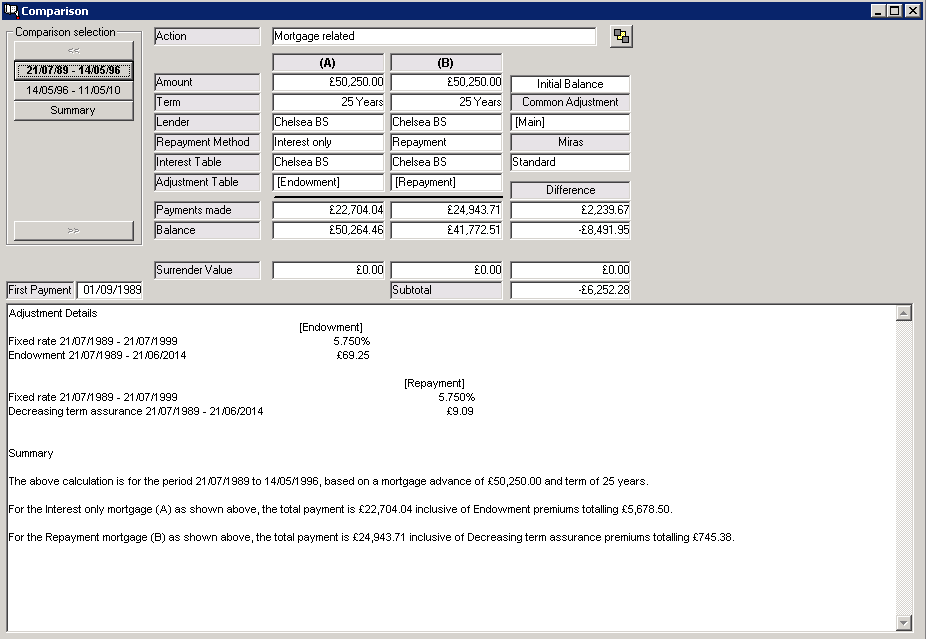The width and height of the screenshot is (926, 639).
Task: Click the [Main] adjustment field
Action: (x=570, y=122)
